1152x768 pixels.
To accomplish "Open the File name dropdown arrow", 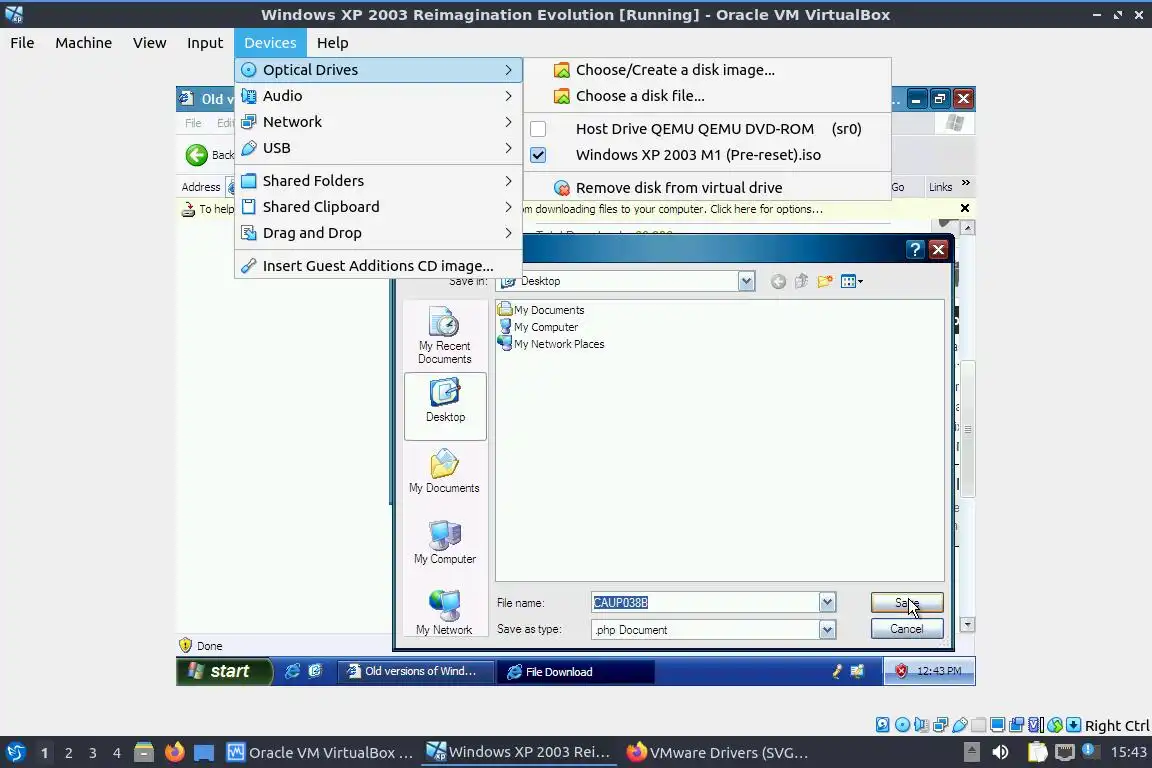I will 827,603.
